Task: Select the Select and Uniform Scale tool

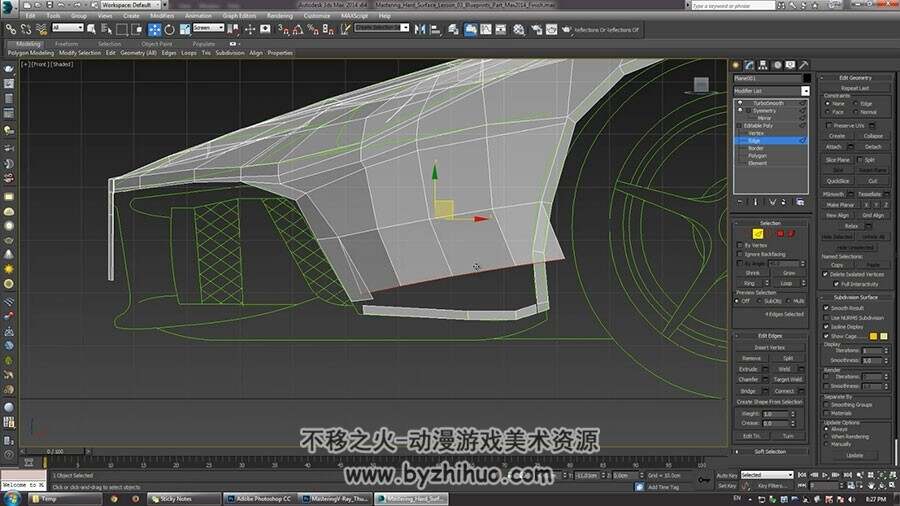Action: [x=184, y=29]
